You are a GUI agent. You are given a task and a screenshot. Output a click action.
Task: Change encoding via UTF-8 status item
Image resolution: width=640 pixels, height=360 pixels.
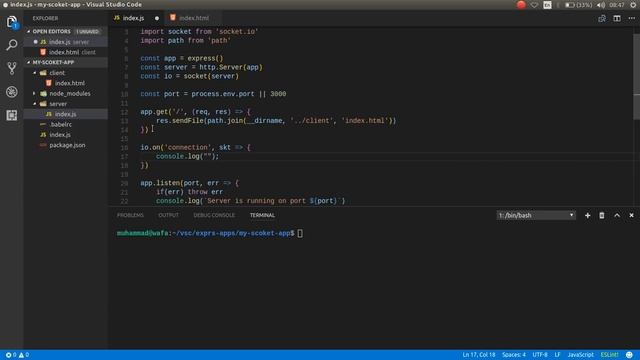tap(540, 355)
